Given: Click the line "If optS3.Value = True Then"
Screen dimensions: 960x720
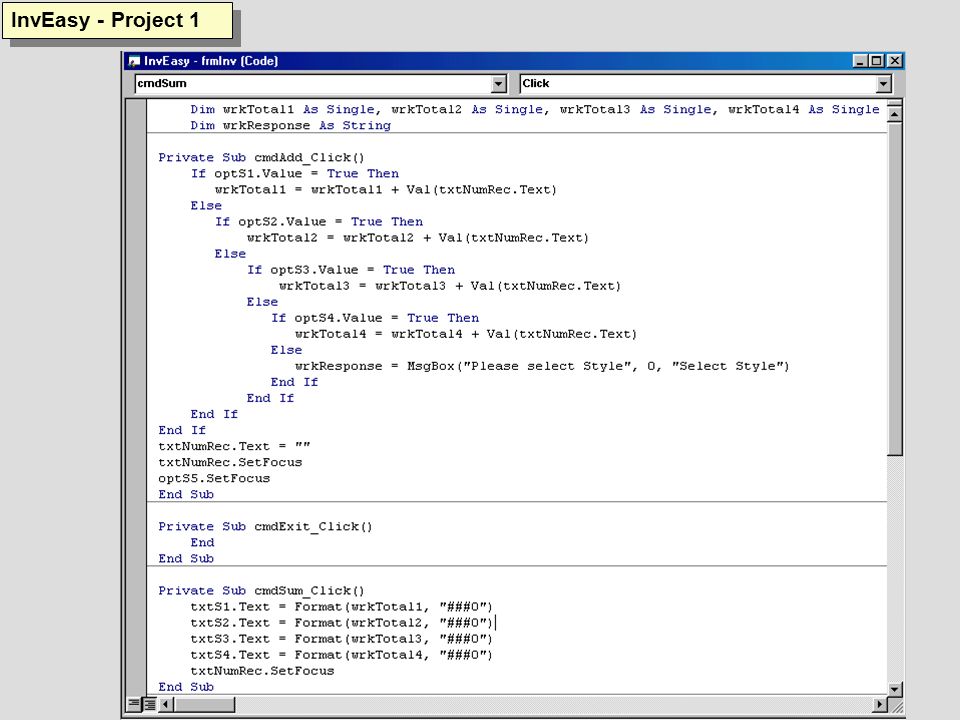Looking at the screenshot, I should pos(351,270).
